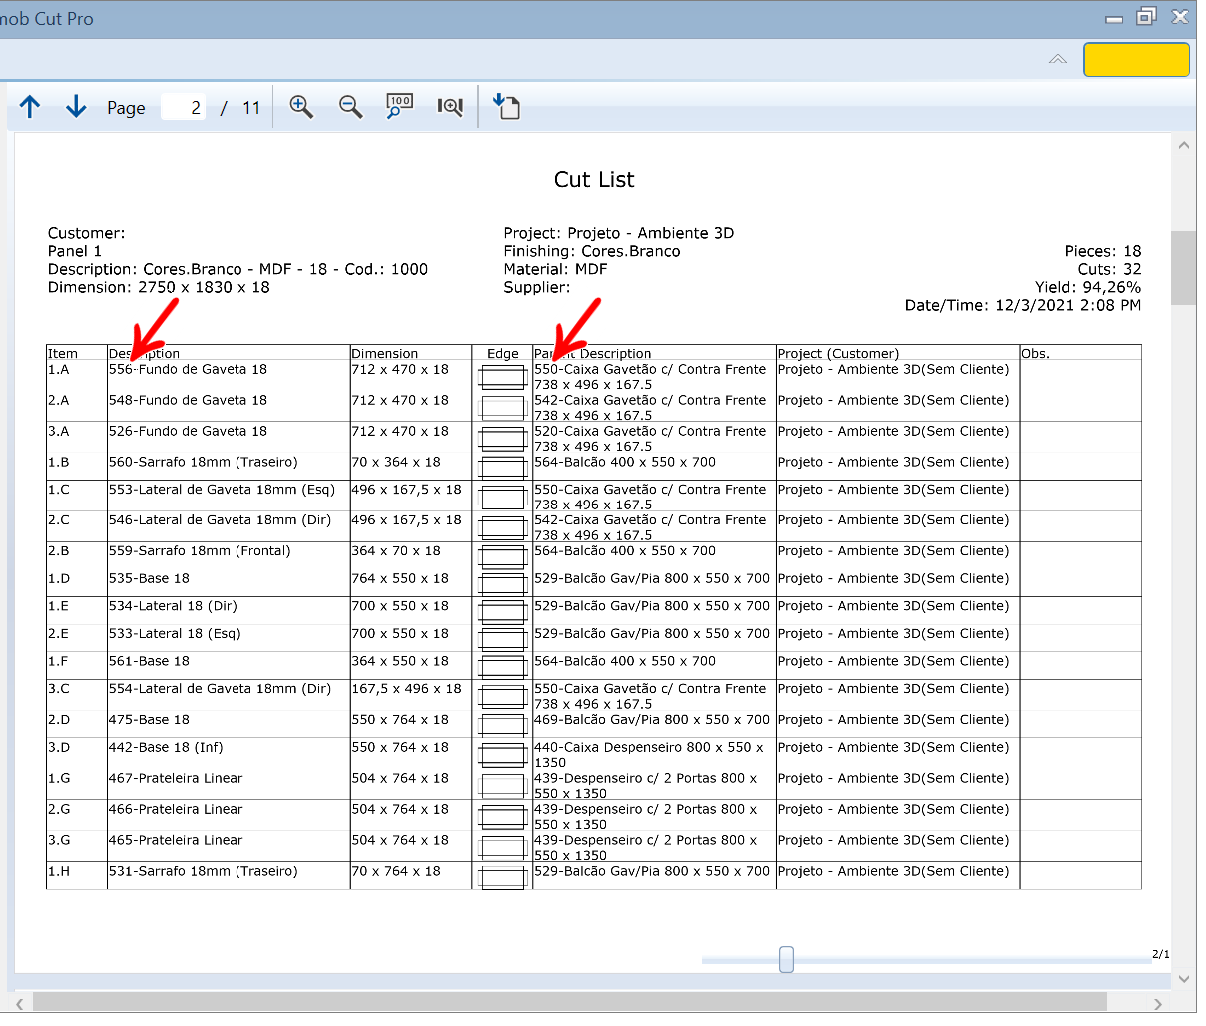Collapse panel with the chevron-up icon
This screenshot has height=1026, width=1206.
pos(1058,60)
